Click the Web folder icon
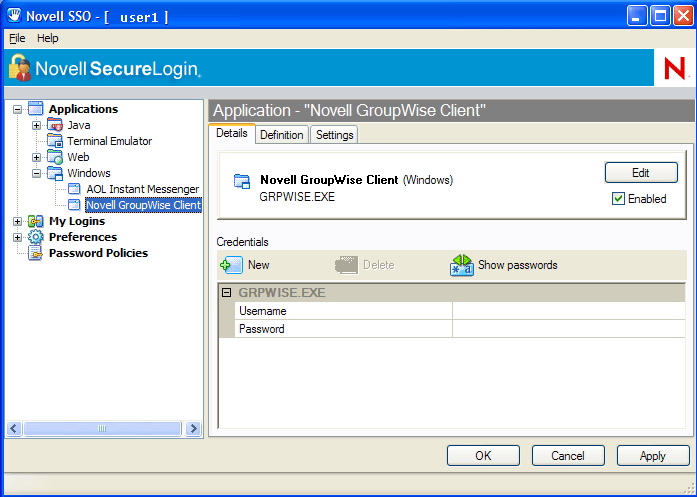Image resolution: width=697 pixels, height=497 pixels. (x=55, y=157)
